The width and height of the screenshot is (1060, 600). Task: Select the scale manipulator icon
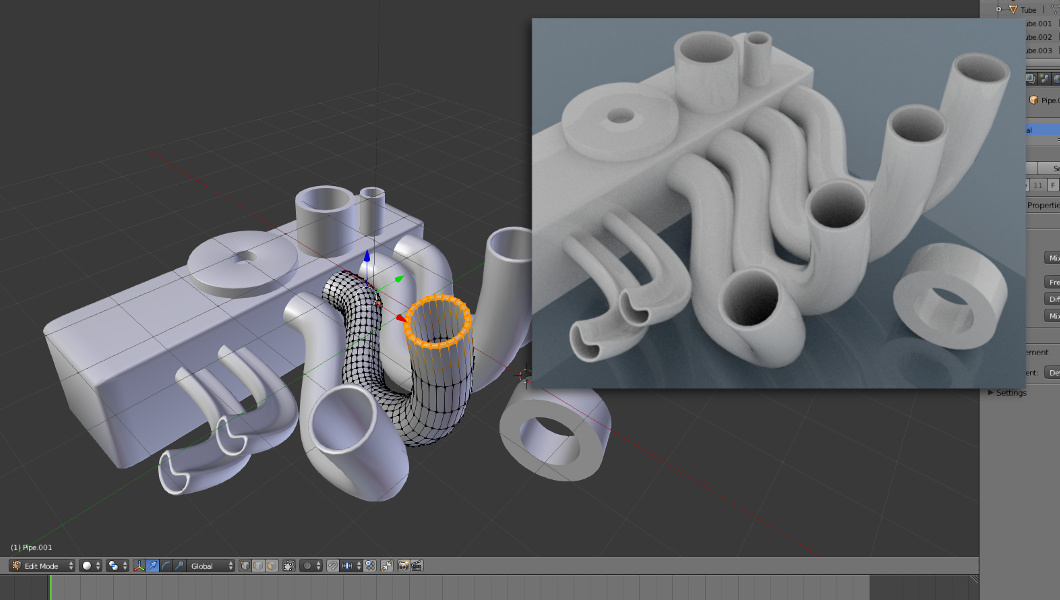click(178, 566)
